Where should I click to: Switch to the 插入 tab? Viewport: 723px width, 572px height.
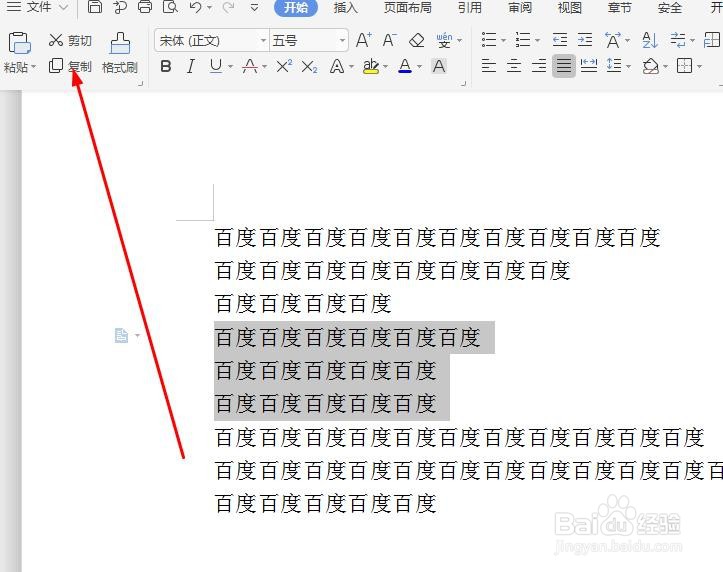tap(345, 8)
